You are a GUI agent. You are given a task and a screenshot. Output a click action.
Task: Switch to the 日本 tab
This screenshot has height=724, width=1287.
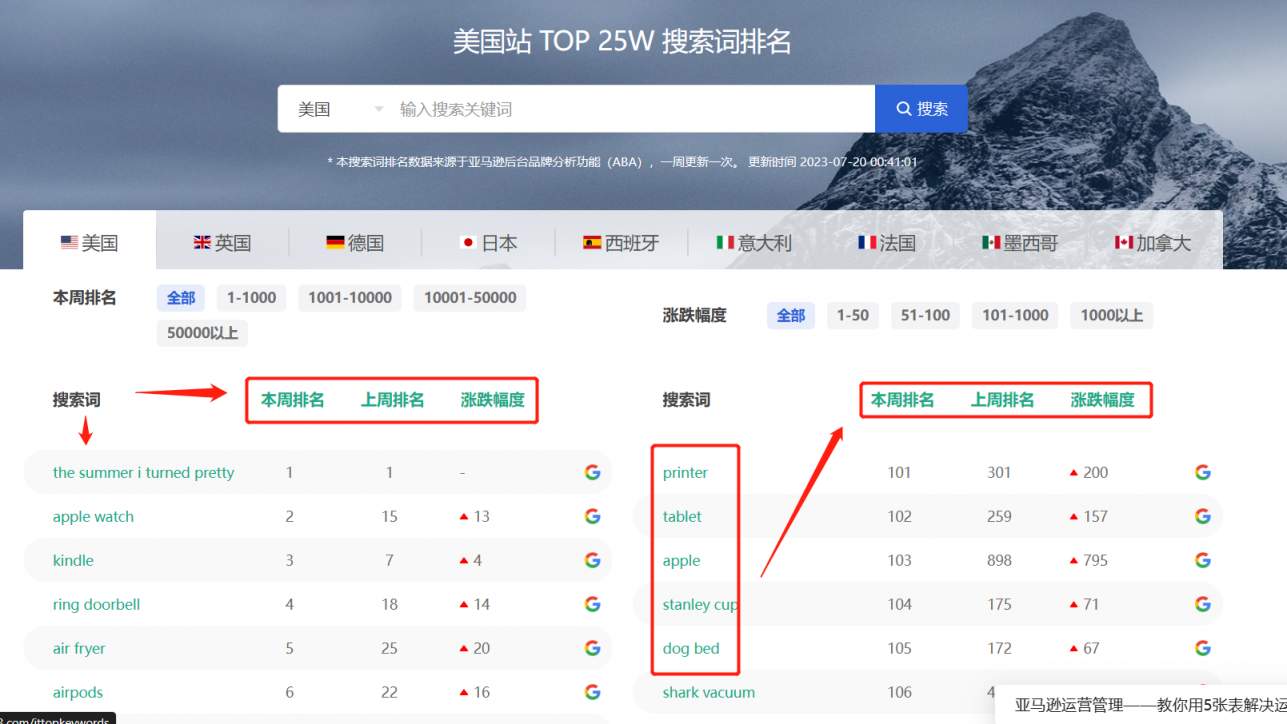pyautogui.click(x=488, y=242)
